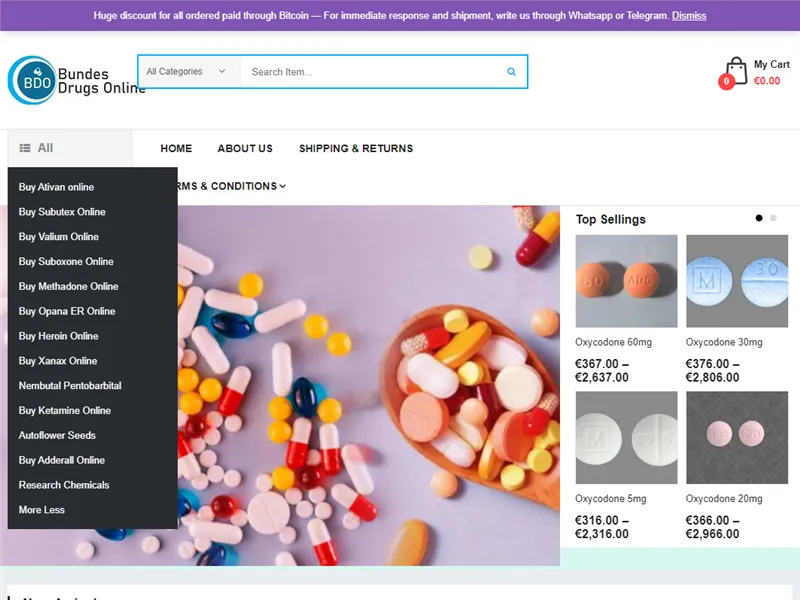Open the Oxycodone 30mg product thumbnail

[737, 281]
